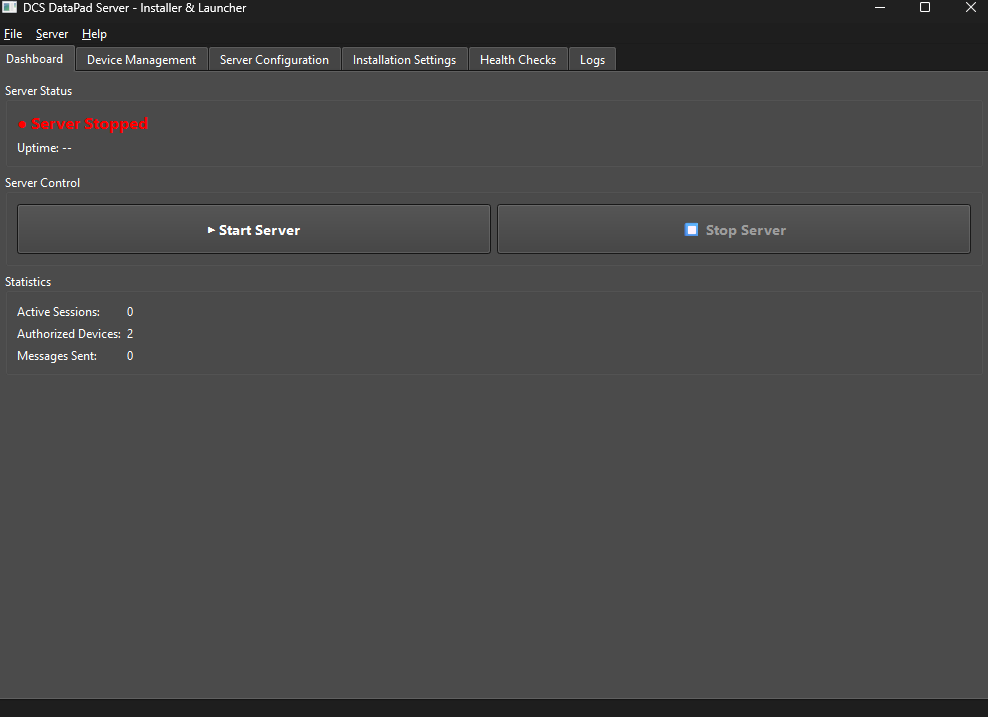The width and height of the screenshot is (988, 717).
Task: Click the Server Control group heading
Action: click(42, 183)
